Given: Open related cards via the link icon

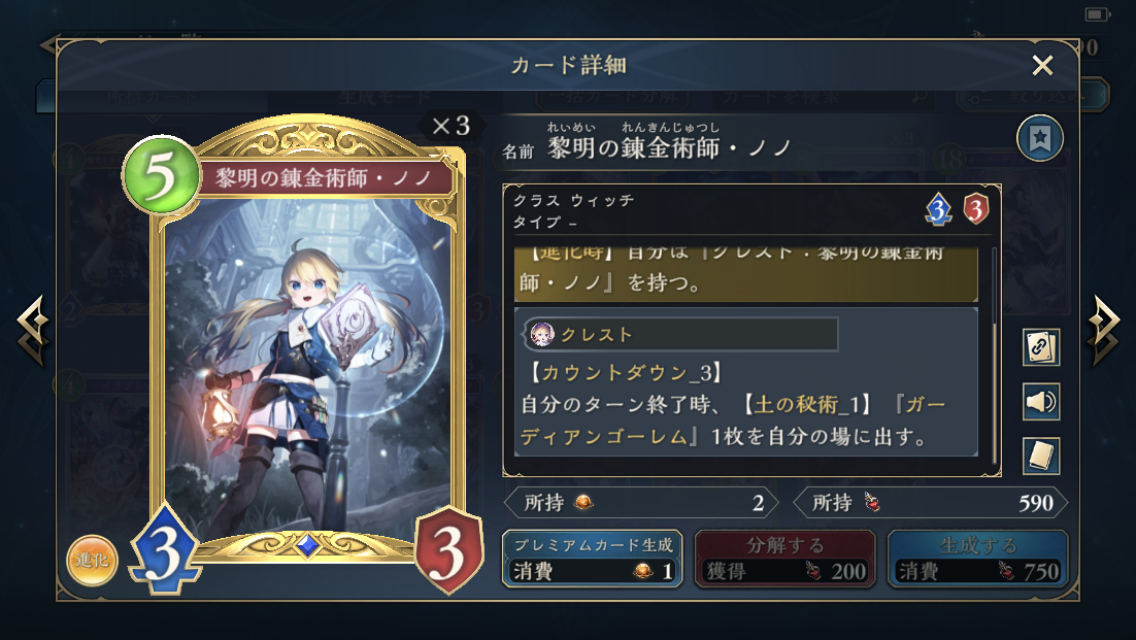Looking at the screenshot, I should click(1041, 347).
